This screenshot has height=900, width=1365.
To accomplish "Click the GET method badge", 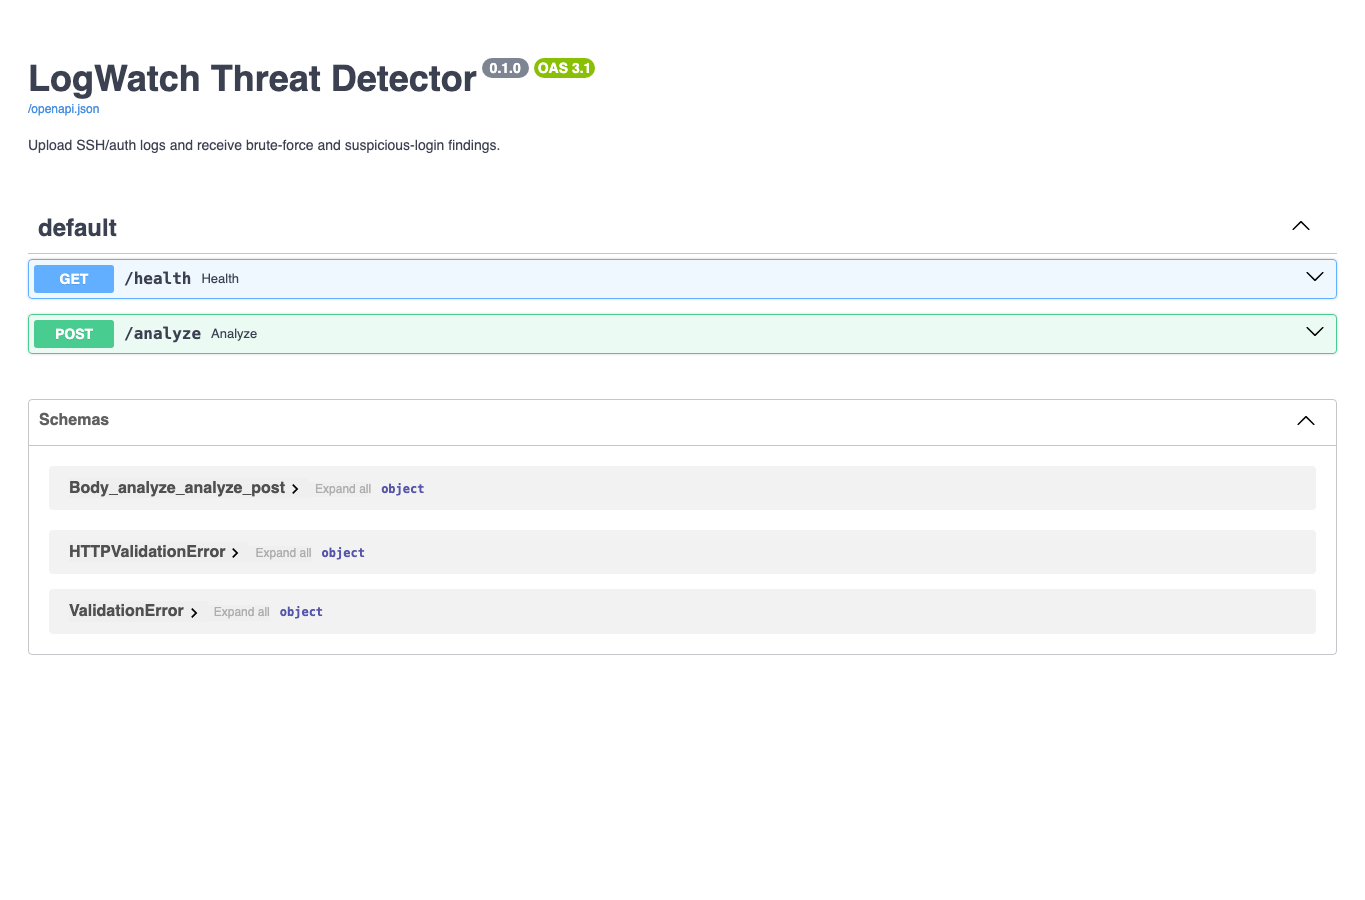I will (74, 279).
